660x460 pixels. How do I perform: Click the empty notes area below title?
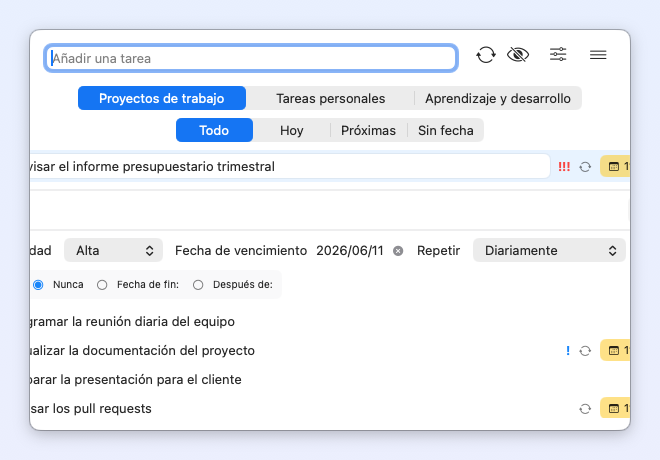tap(330, 210)
